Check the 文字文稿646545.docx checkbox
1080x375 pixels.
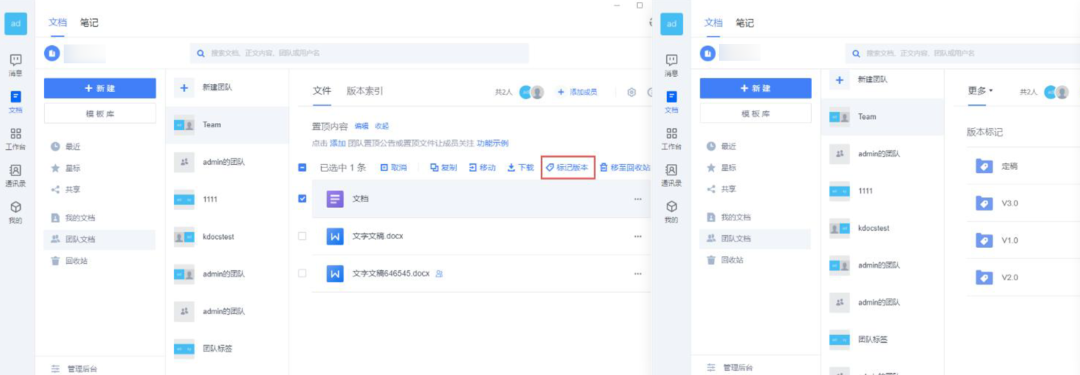pyautogui.click(x=302, y=273)
